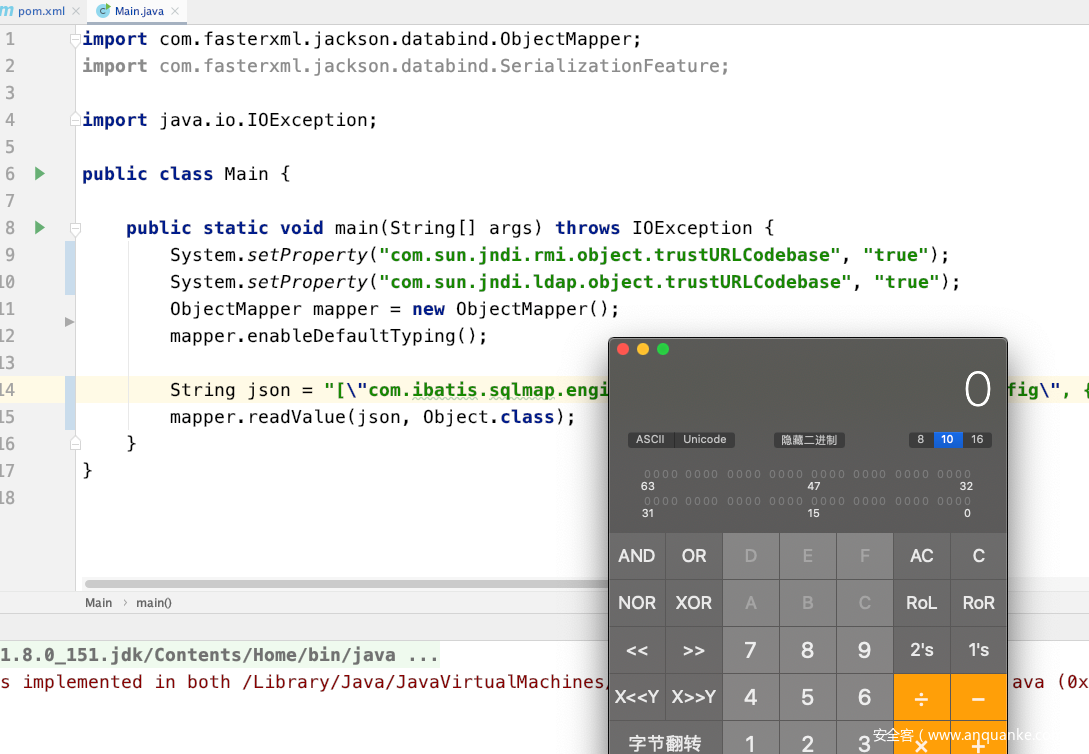Click the editor horizontal scrollbar

tap(346, 584)
